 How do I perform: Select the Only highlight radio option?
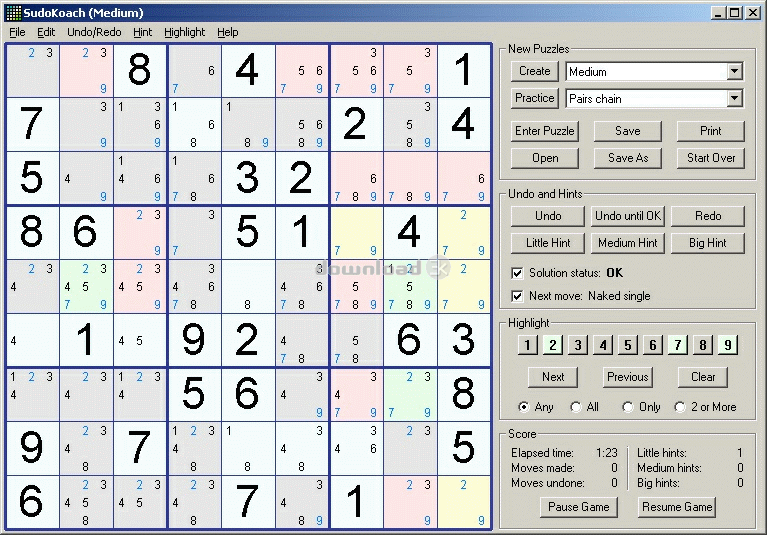pos(628,407)
